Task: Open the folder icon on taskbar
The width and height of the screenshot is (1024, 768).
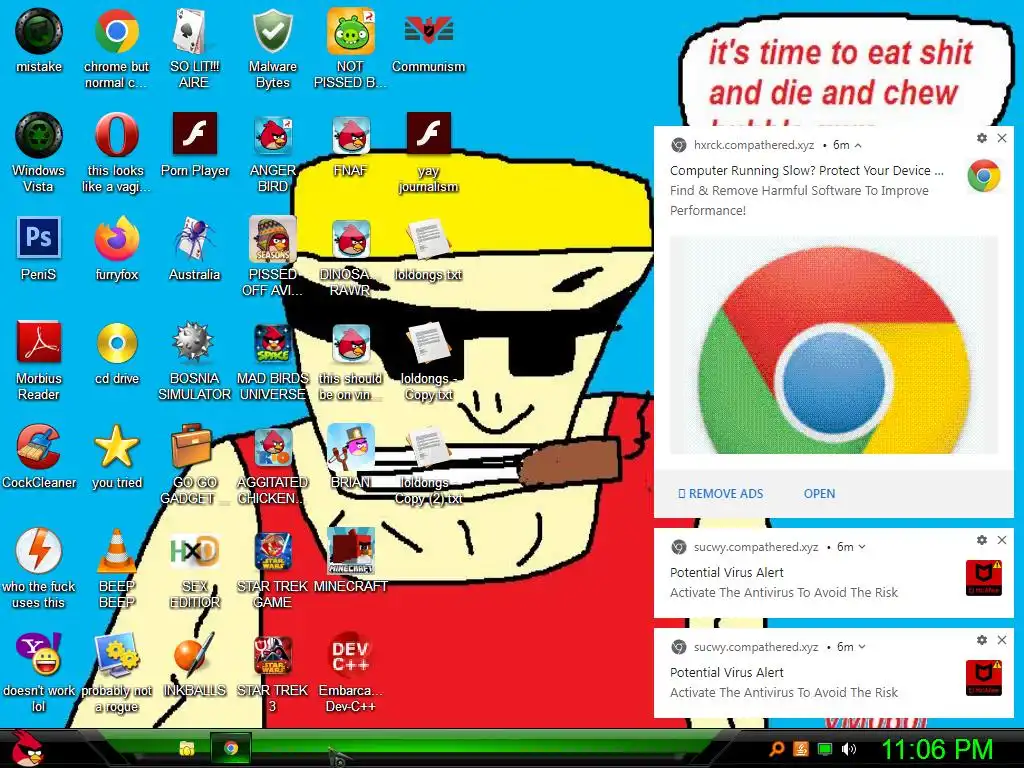Action: tap(187, 748)
